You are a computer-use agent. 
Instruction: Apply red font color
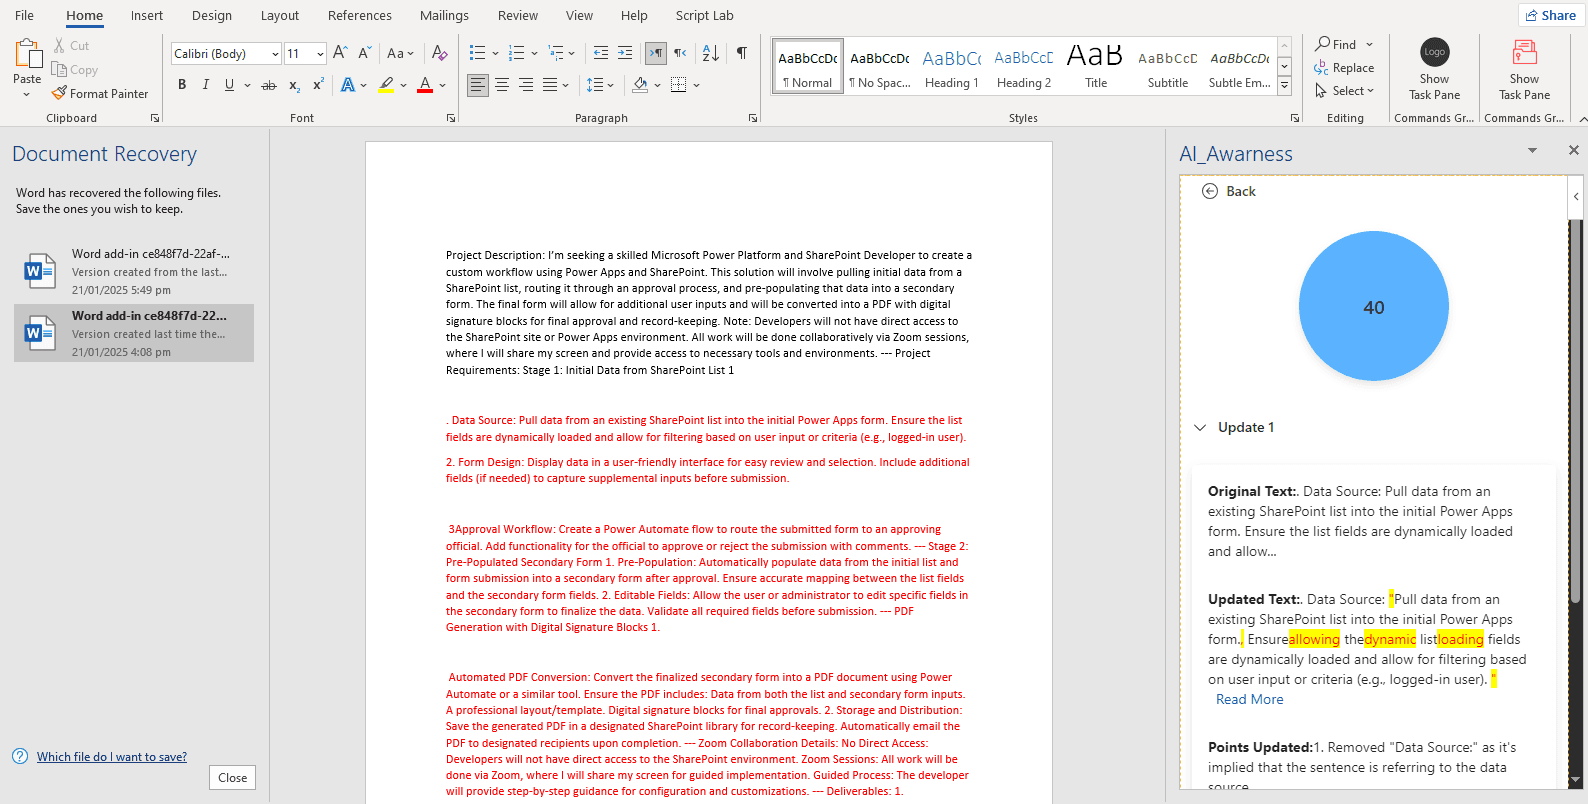(425, 85)
